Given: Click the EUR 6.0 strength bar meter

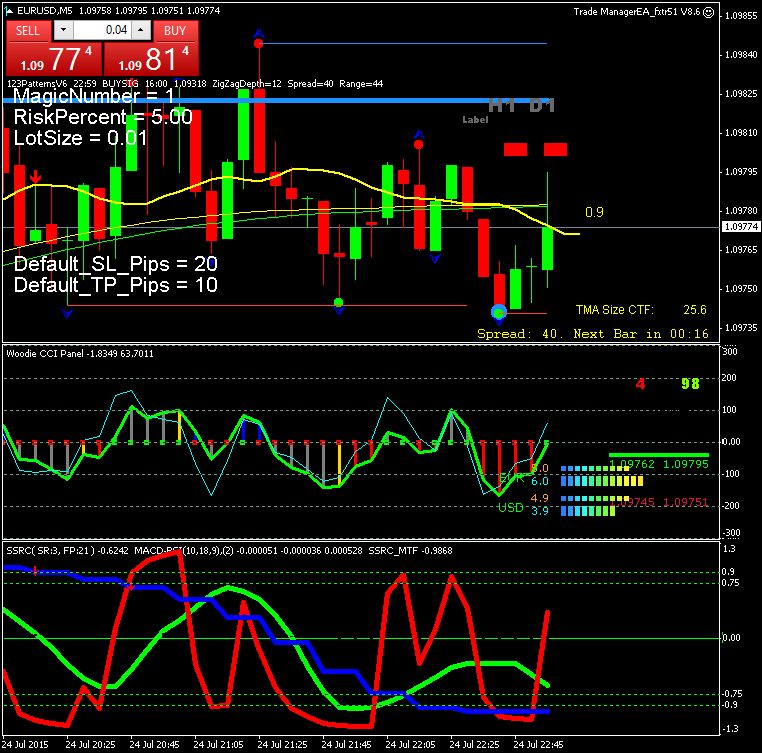Looking at the screenshot, I should [602, 481].
